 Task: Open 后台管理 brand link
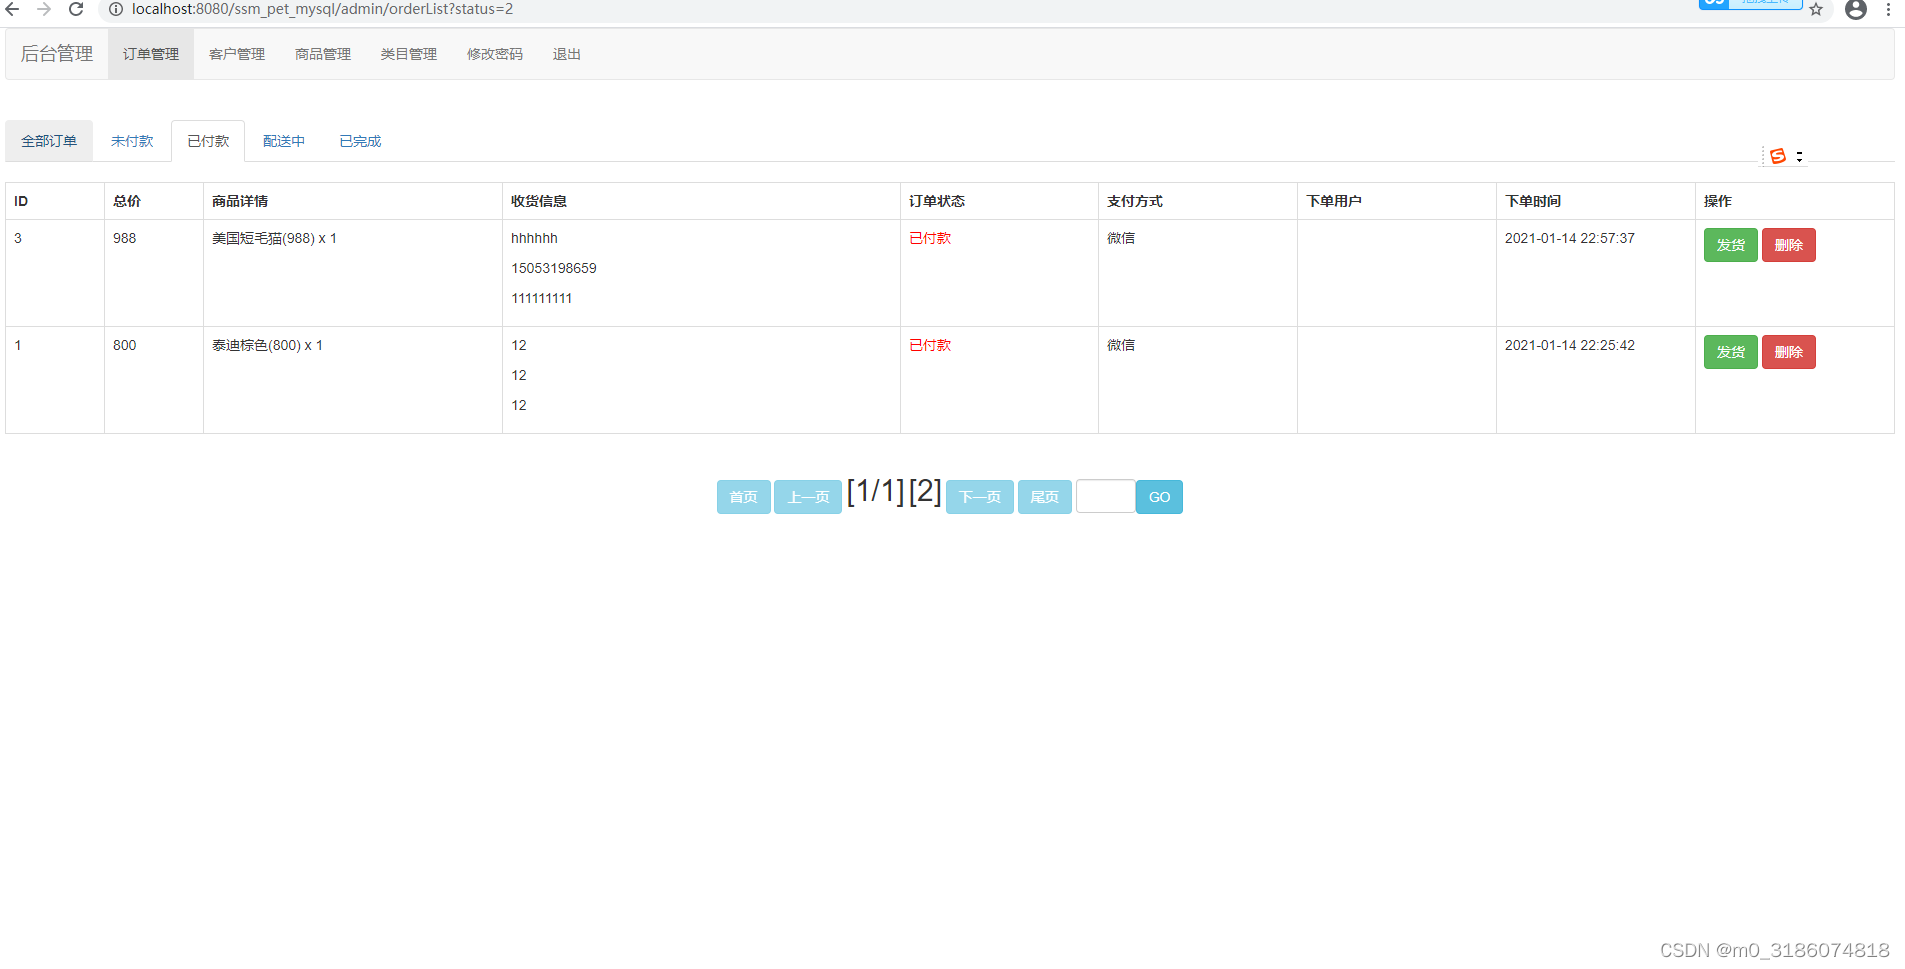[57, 54]
